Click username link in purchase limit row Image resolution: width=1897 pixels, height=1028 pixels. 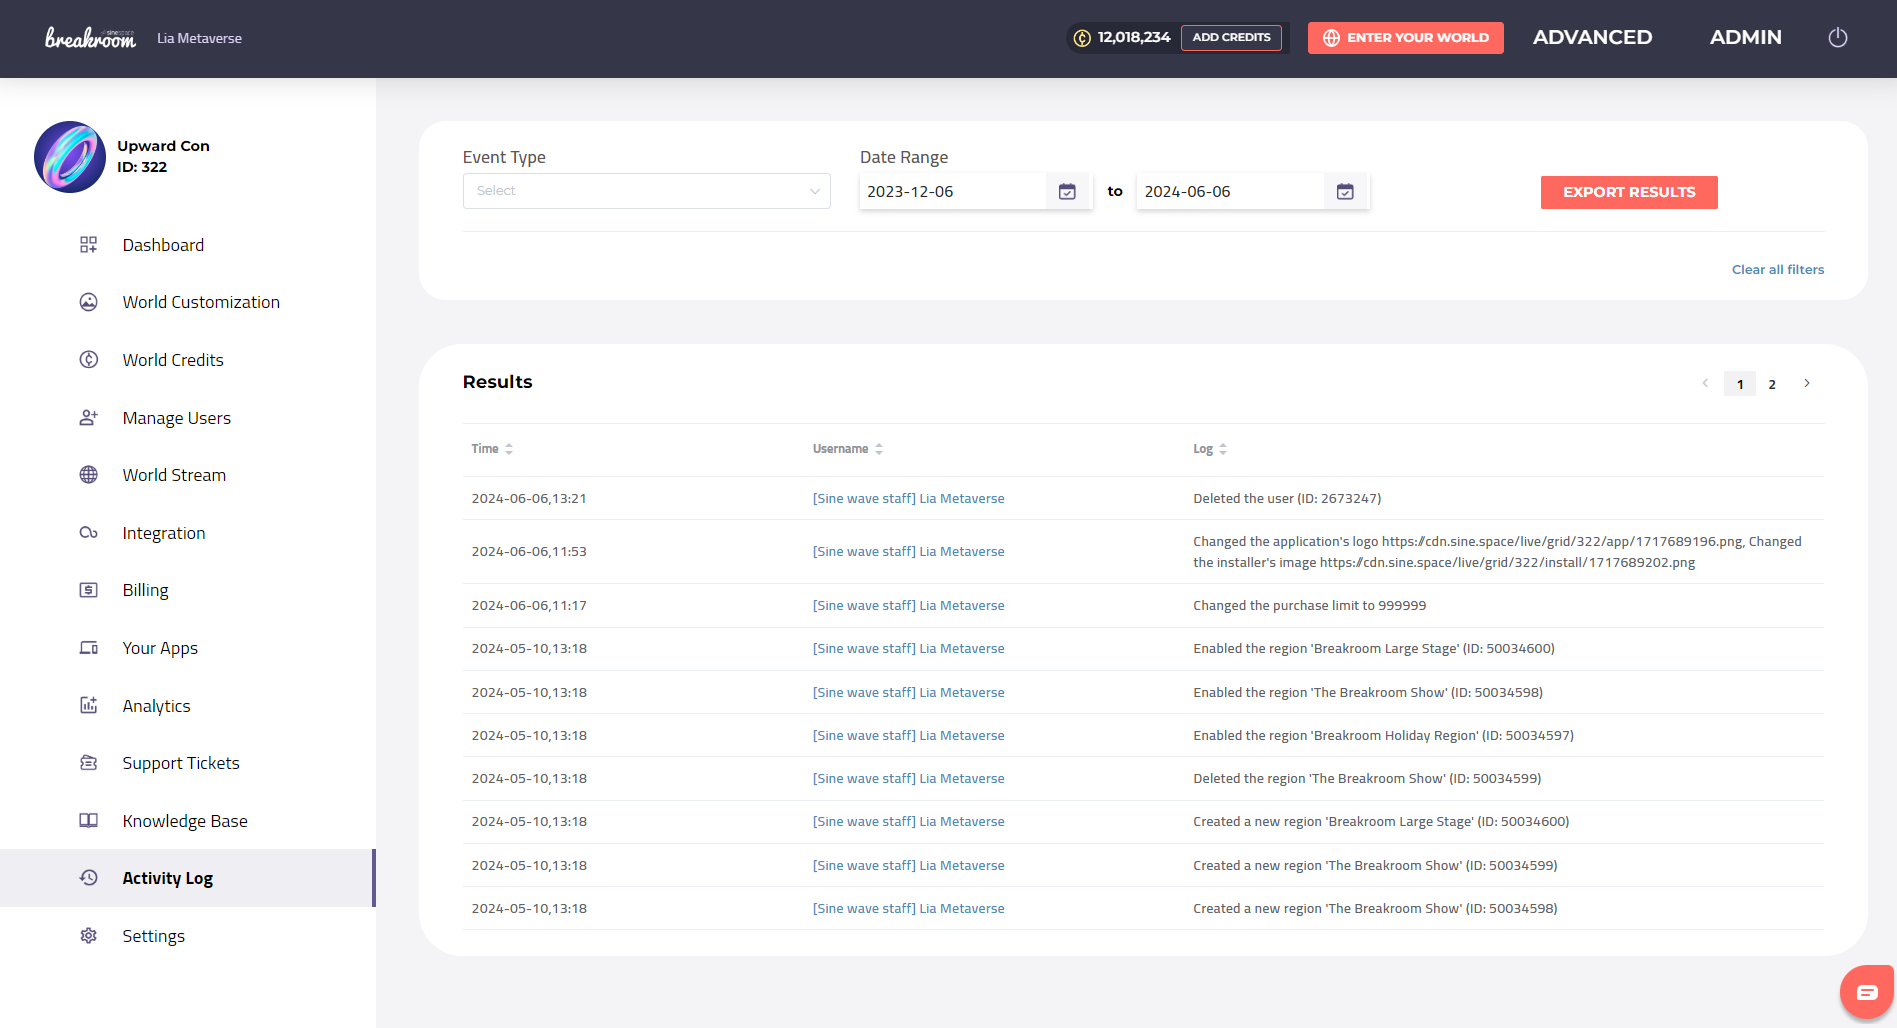(908, 606)
